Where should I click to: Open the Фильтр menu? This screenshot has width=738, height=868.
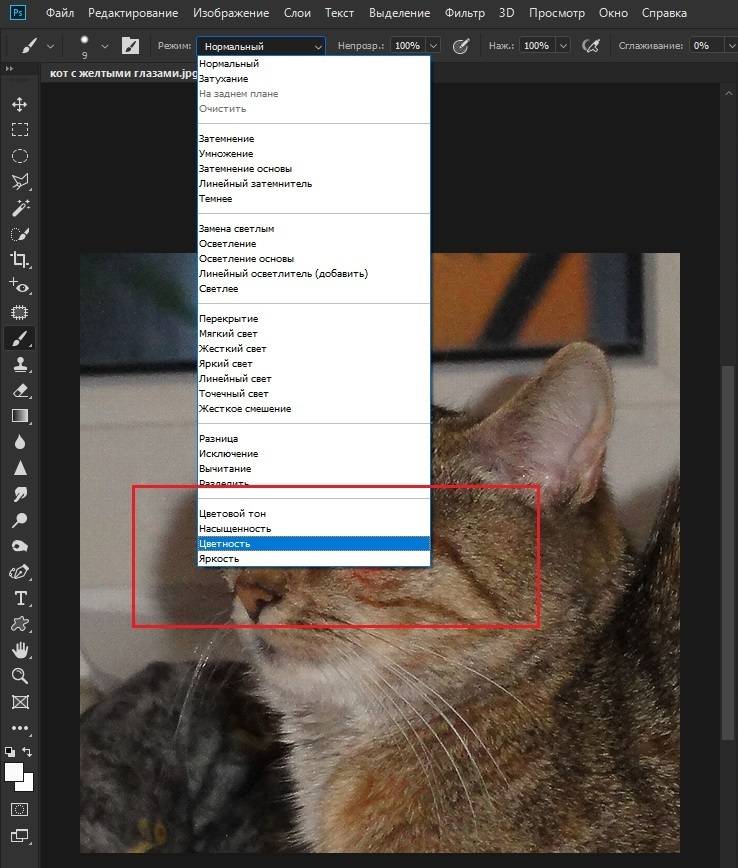[465, 14]
